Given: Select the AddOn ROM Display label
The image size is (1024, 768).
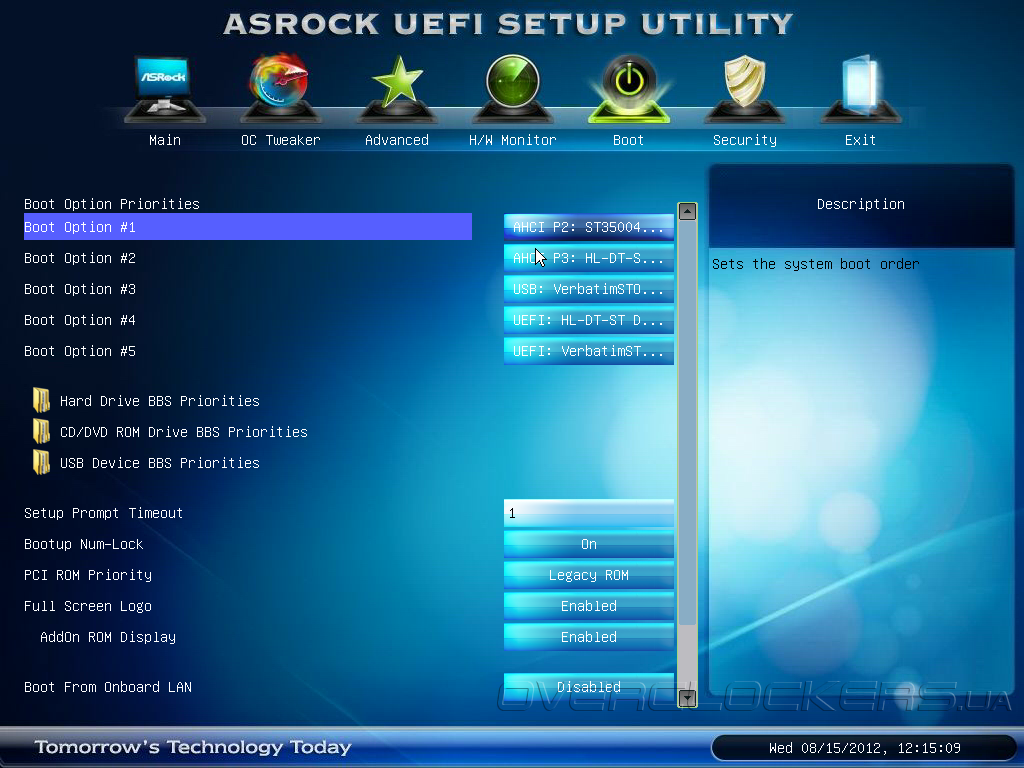Looking at the screenshot, I should coord(108,637).
